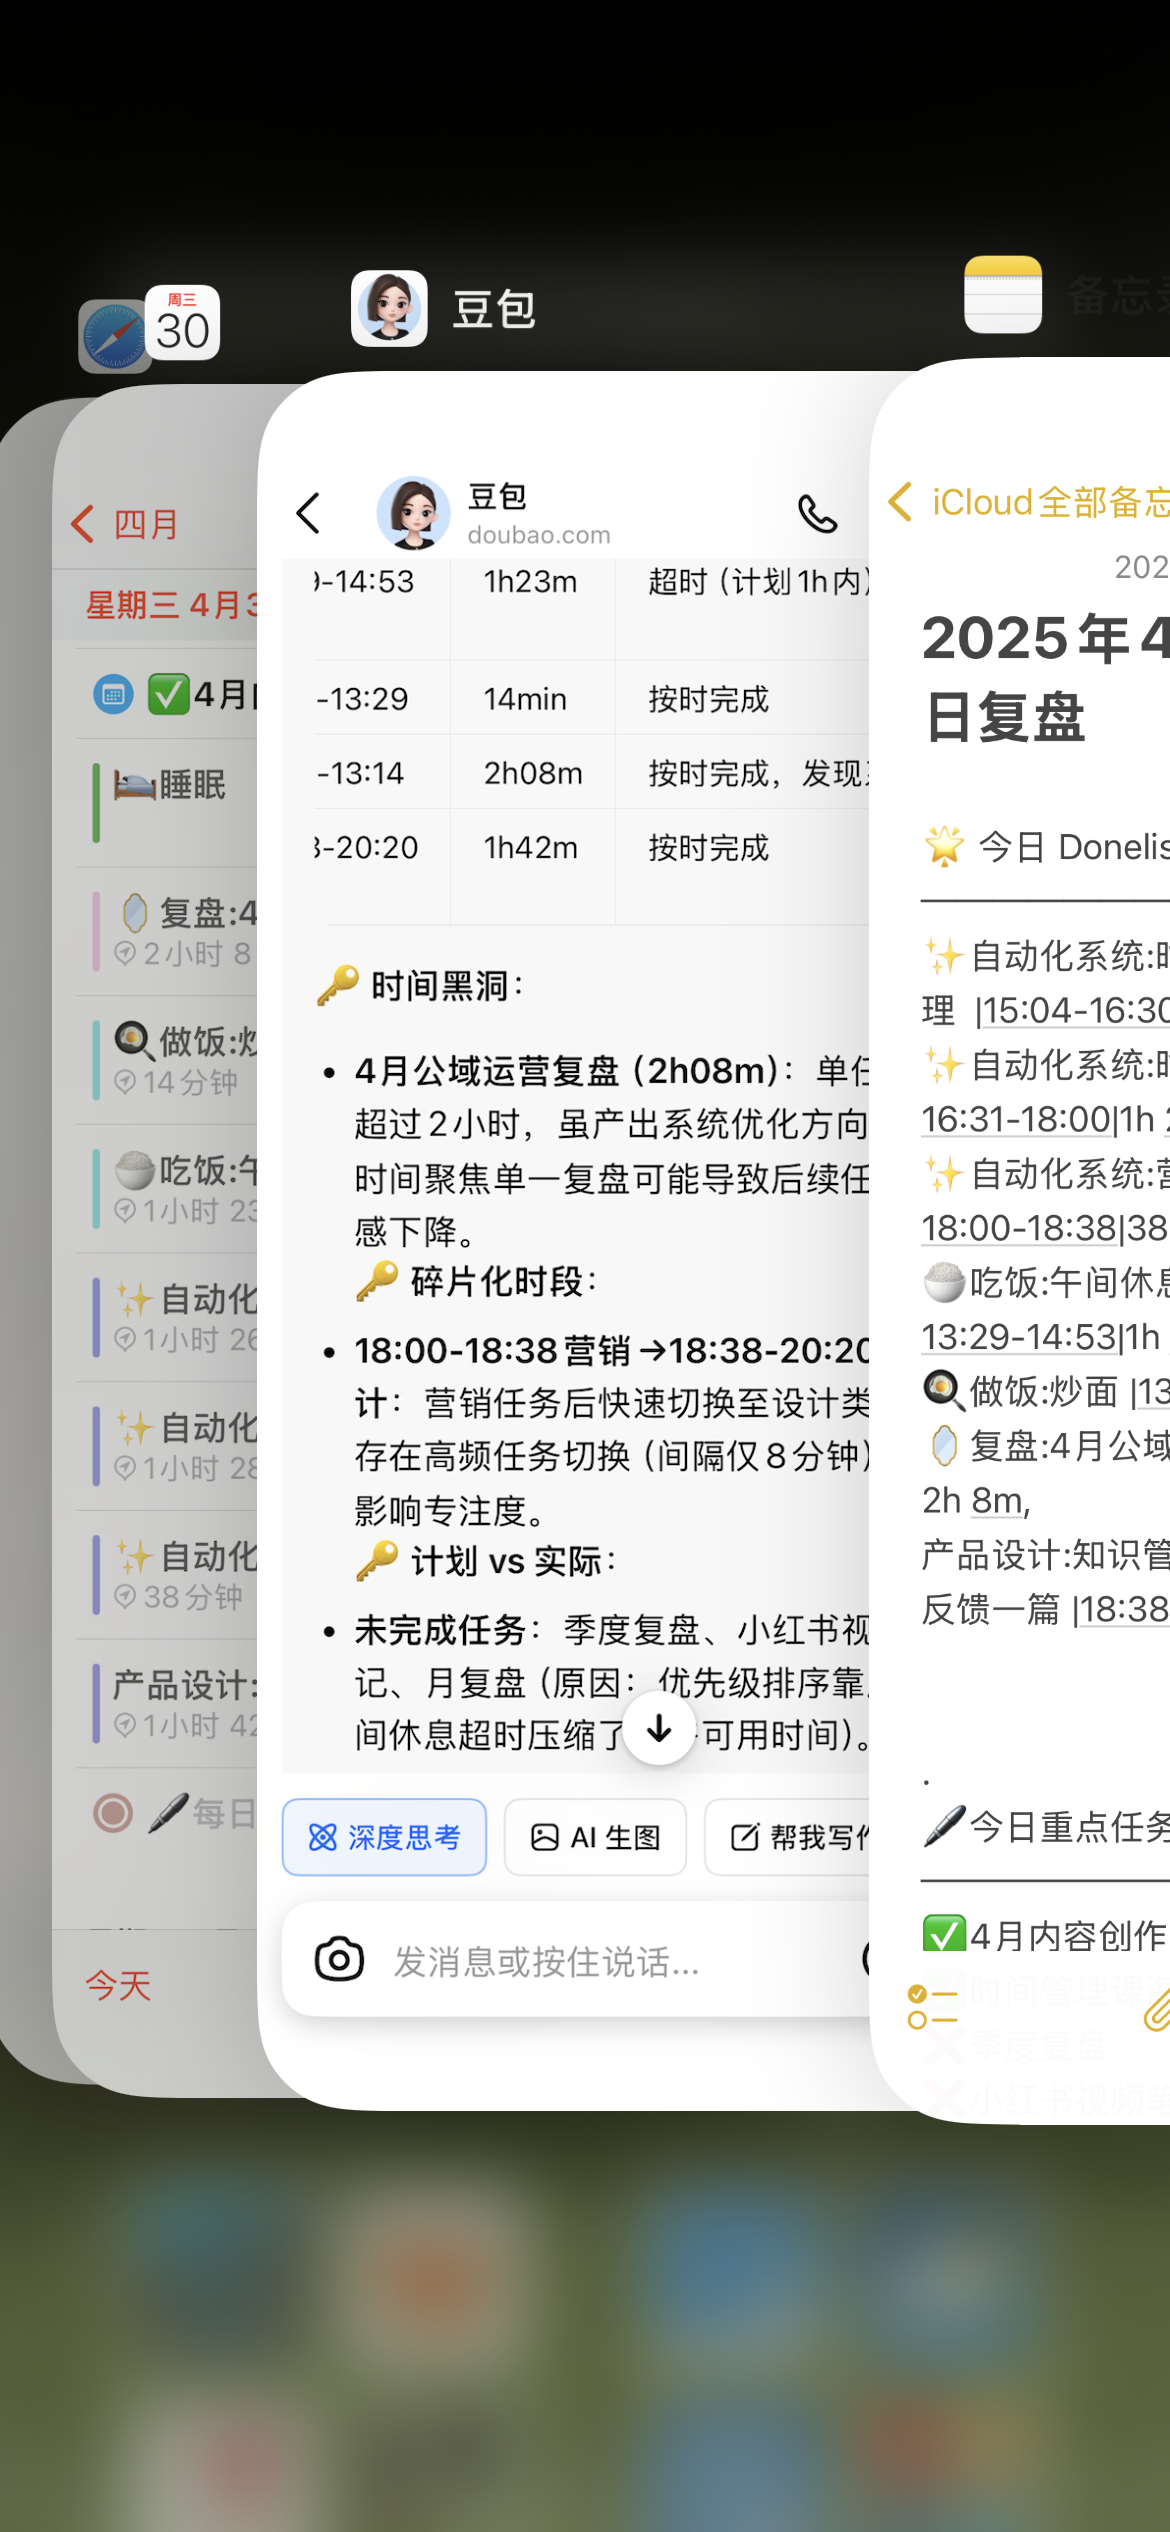Tap the 16:31-18:00 time link in Notes

(1016, 1119)
